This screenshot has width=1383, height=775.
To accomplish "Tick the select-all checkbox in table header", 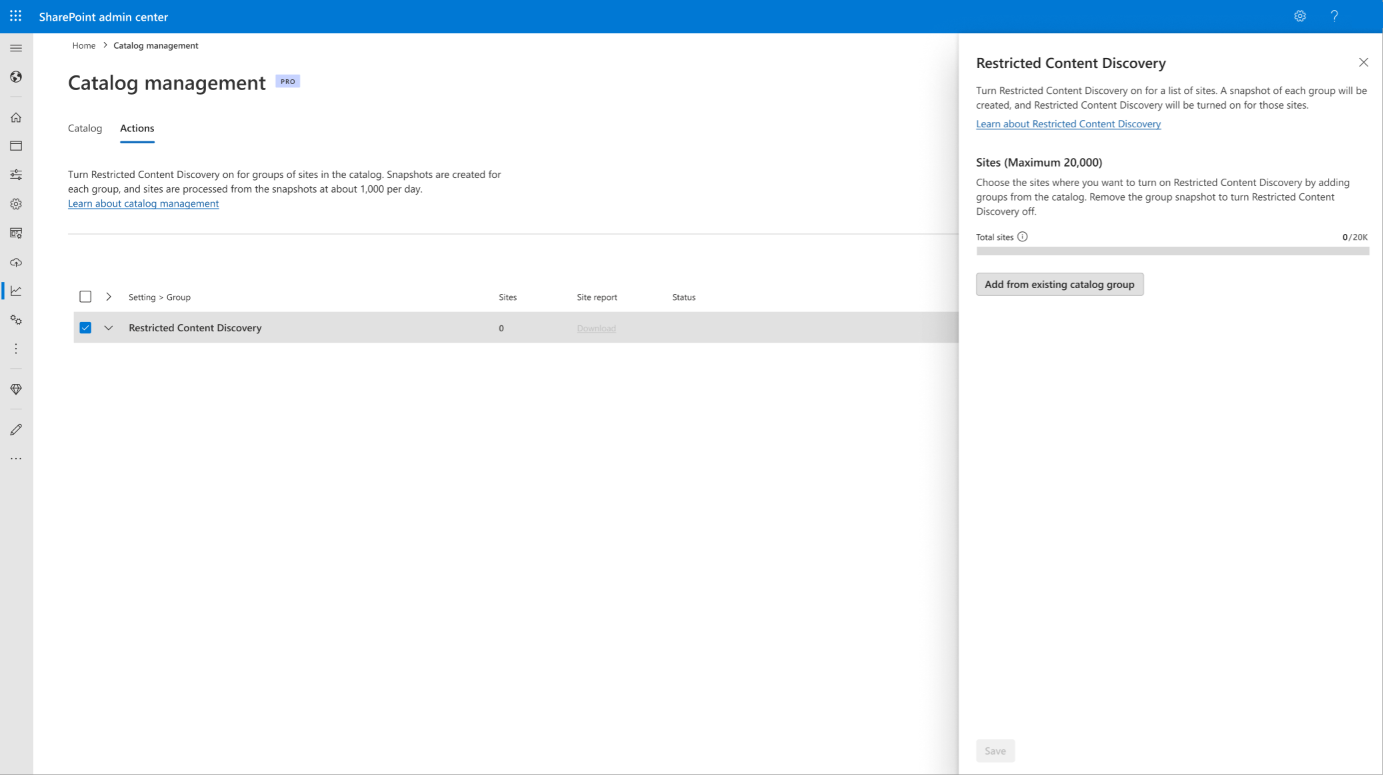I will point(85,297).
